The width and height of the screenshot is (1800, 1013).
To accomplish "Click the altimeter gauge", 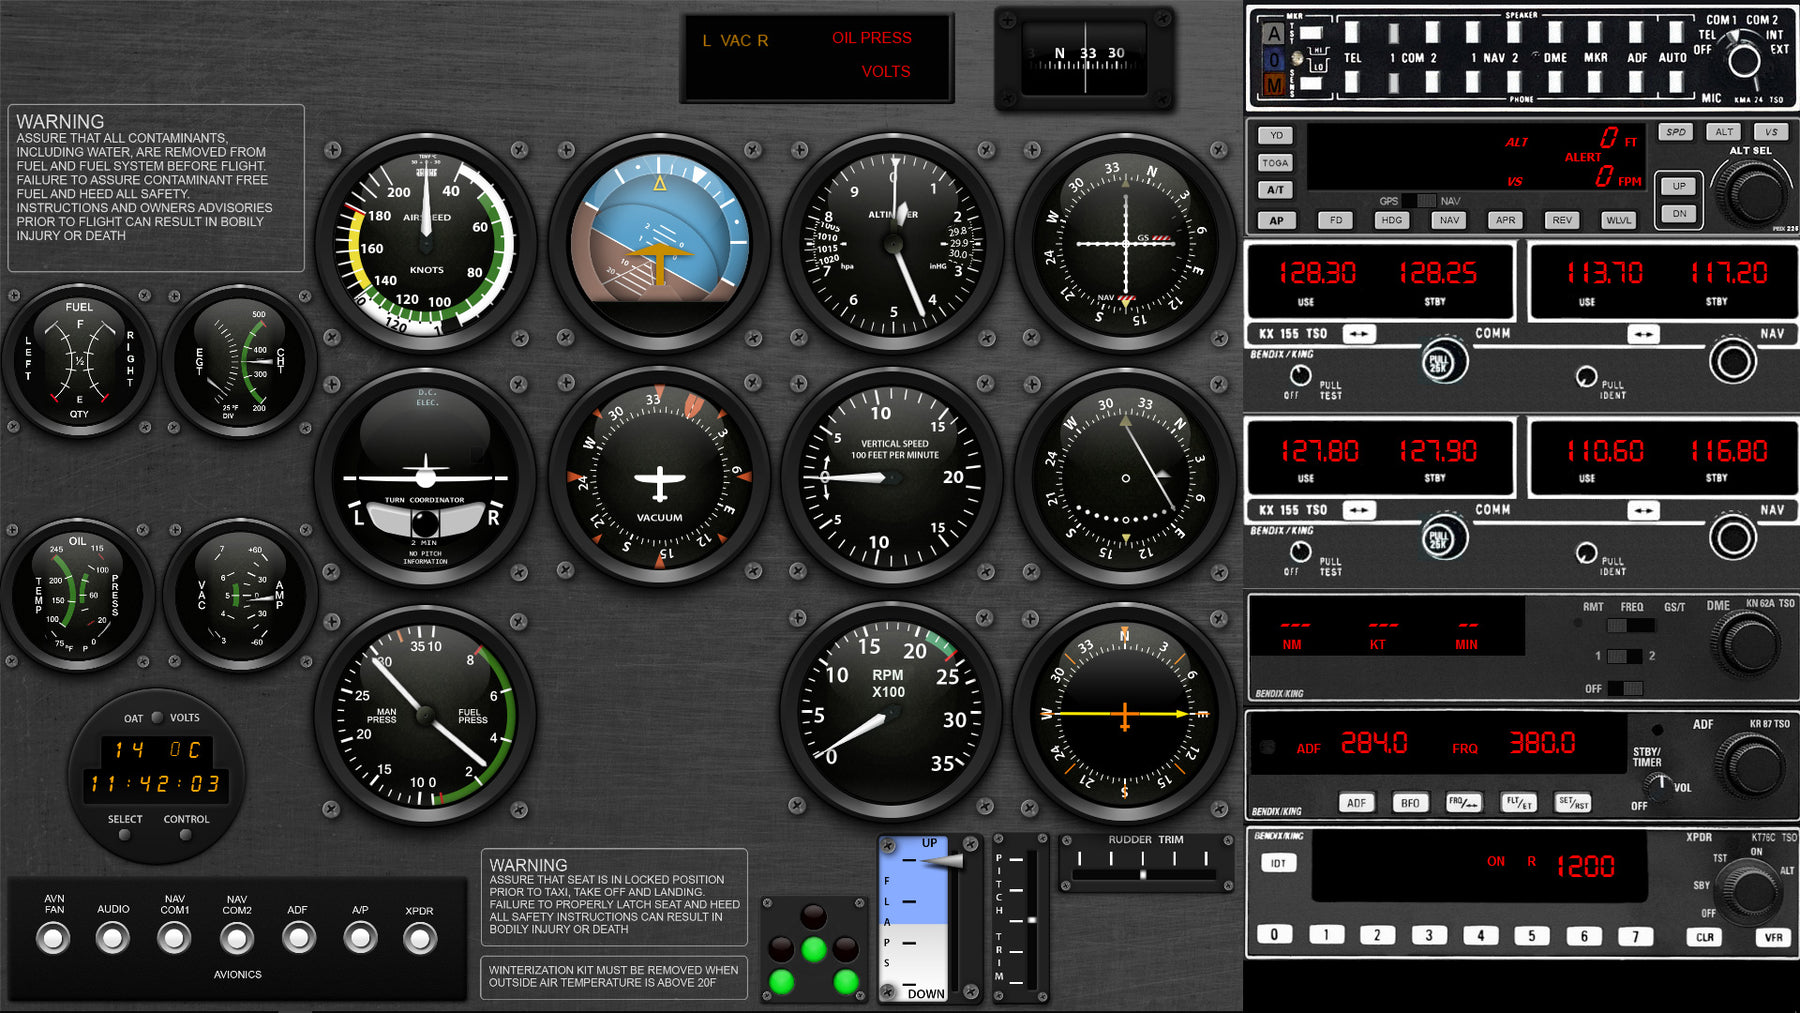I will pyautogui.click(x=893, y=243).
